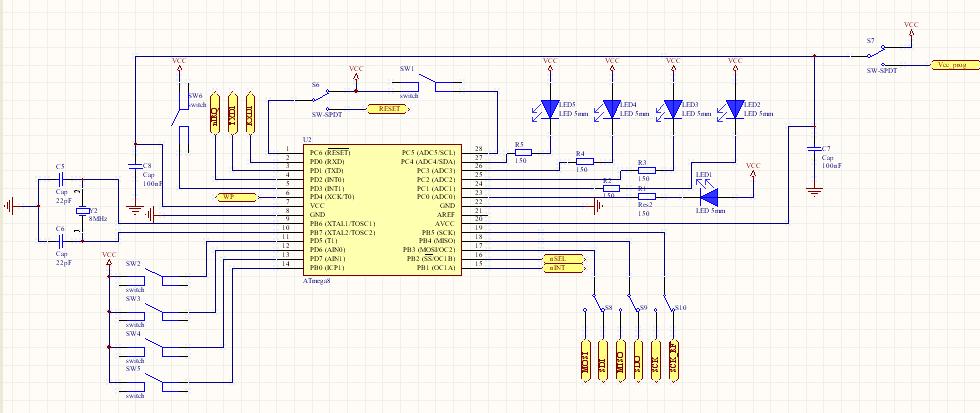Select the LED4 diode symbol
The image size is (980, 413).
click(x=611, y=109)
